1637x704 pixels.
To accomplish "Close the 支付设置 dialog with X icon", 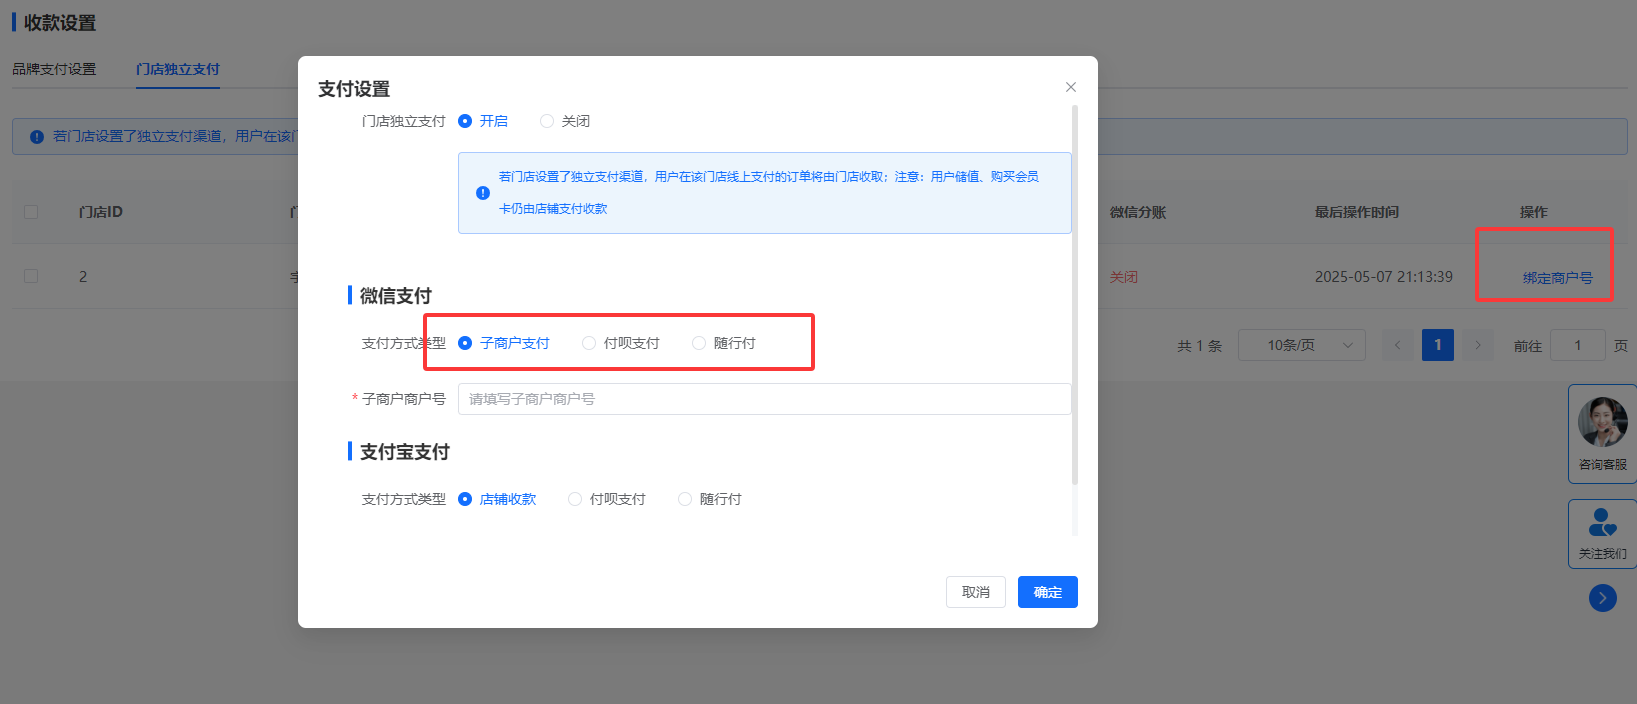I will point(1071,87).
